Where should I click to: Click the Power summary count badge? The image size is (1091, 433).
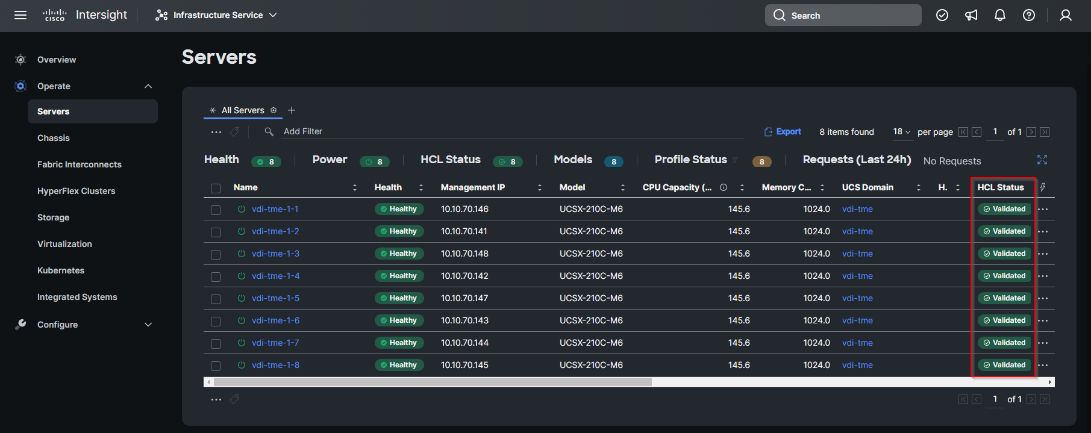(x=375, y=161)
